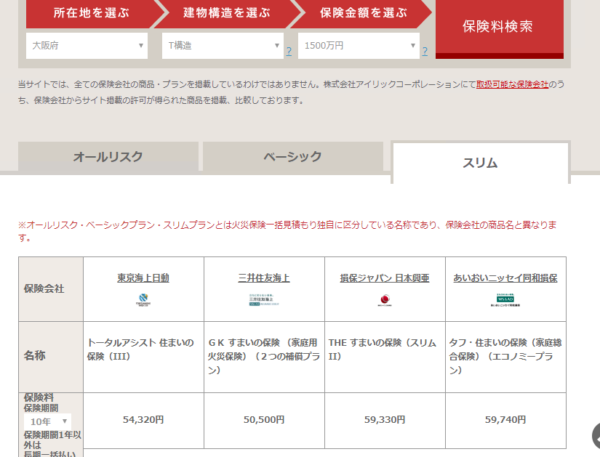Open the 1500万円 insurance amount dropdown
Screen dimensions: 600x457
359,46
